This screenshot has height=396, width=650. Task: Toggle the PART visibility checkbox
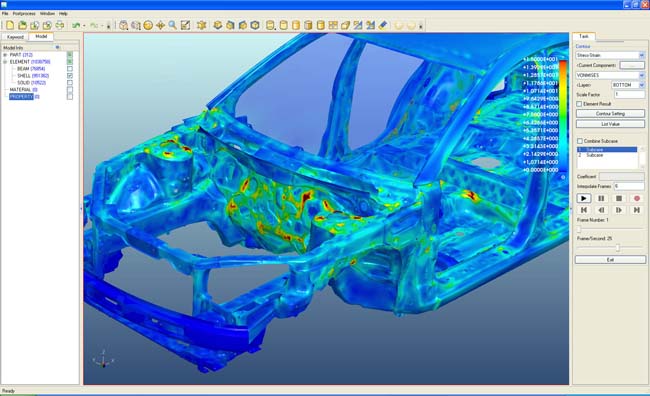[70, 55]
